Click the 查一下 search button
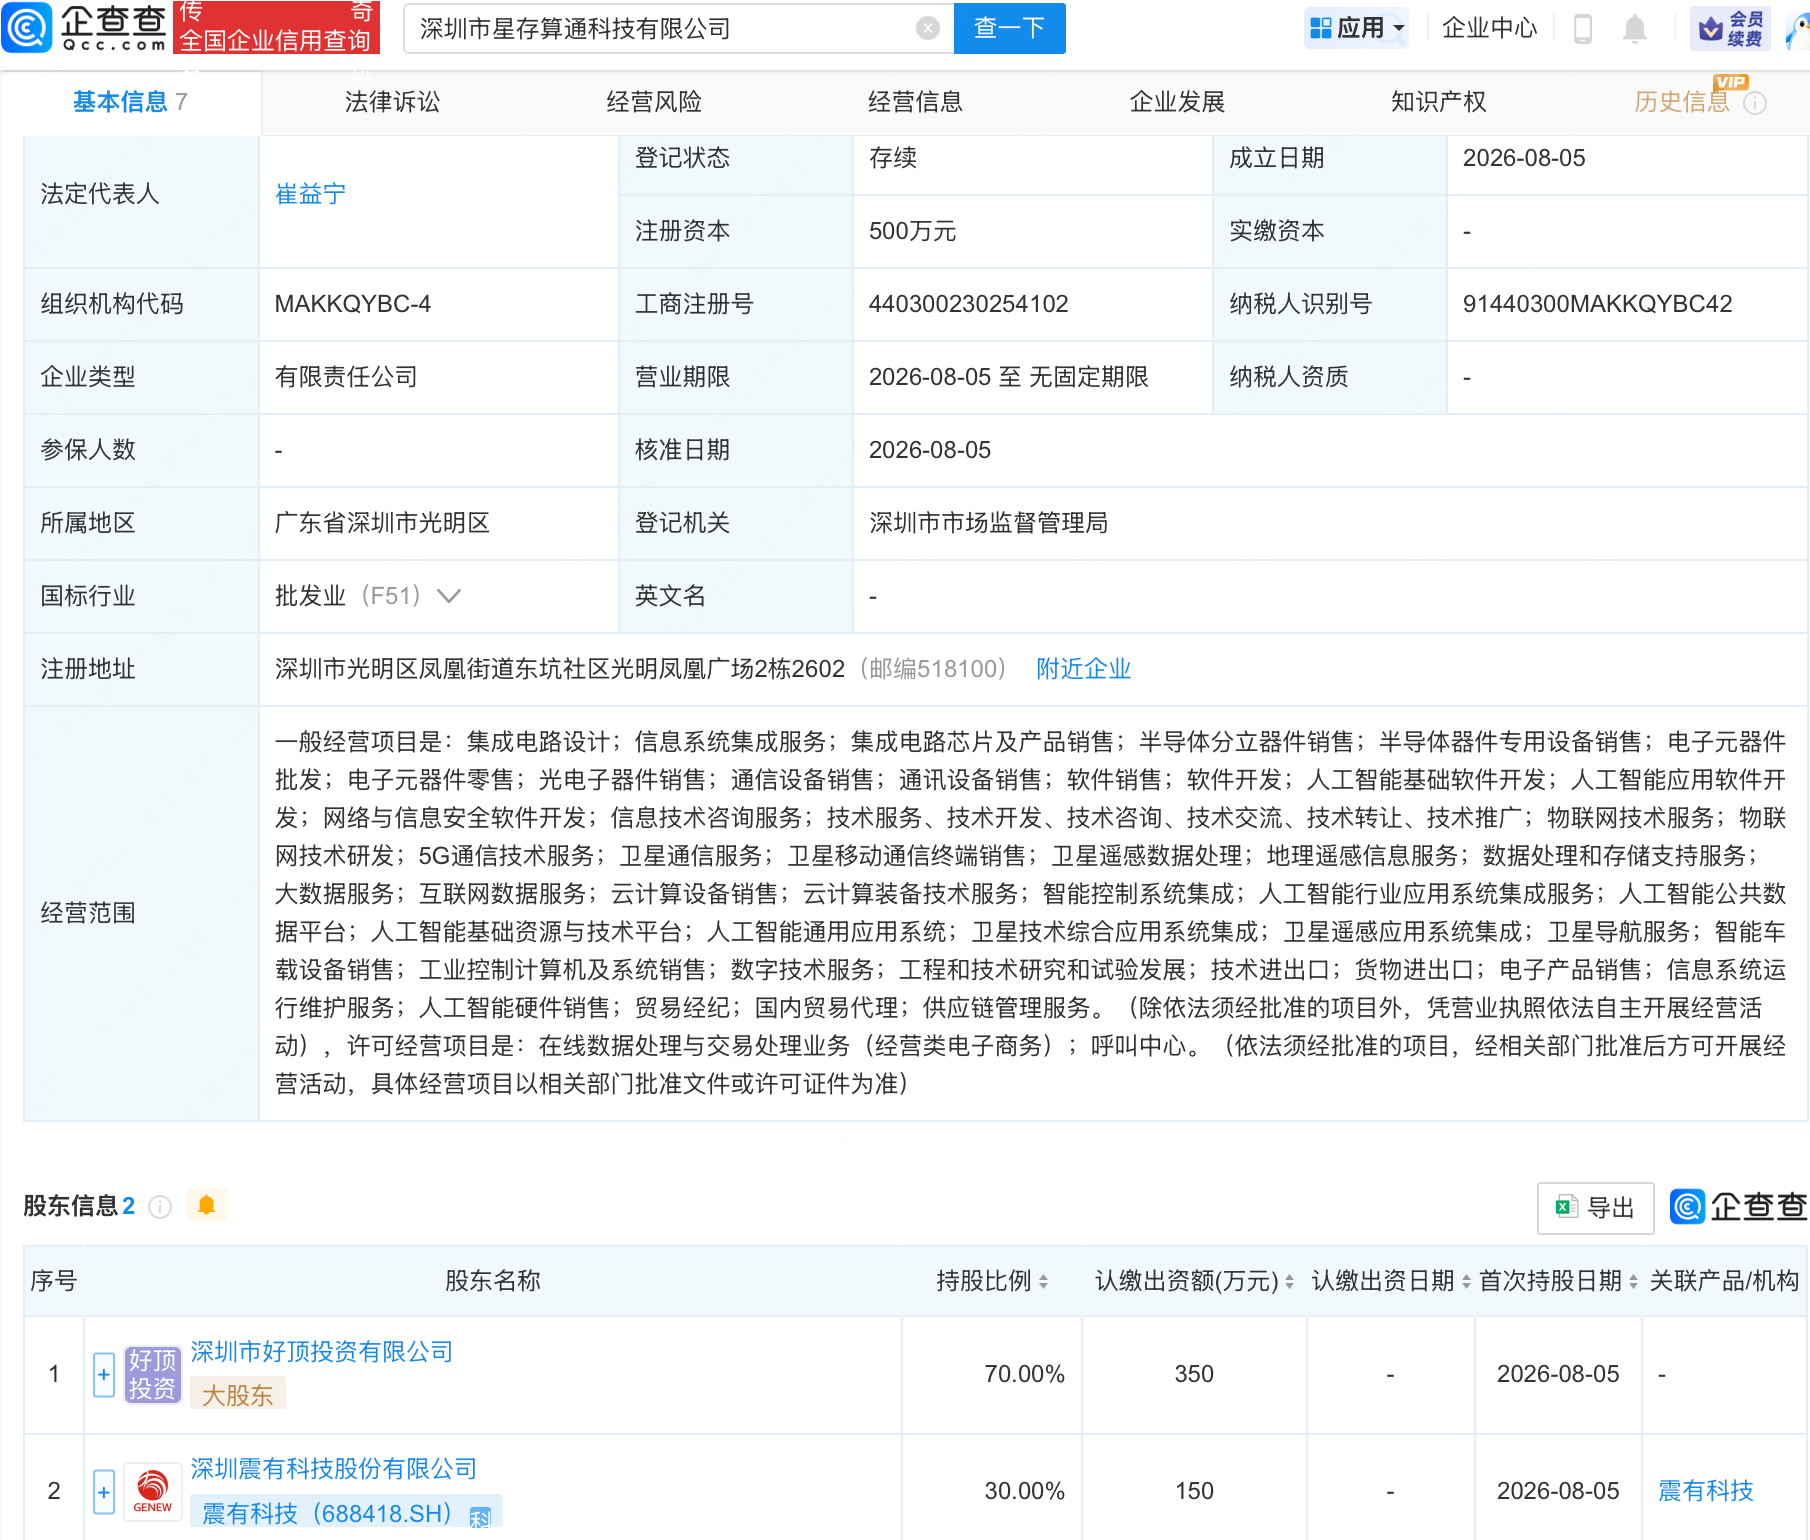 coord(1010,28)
